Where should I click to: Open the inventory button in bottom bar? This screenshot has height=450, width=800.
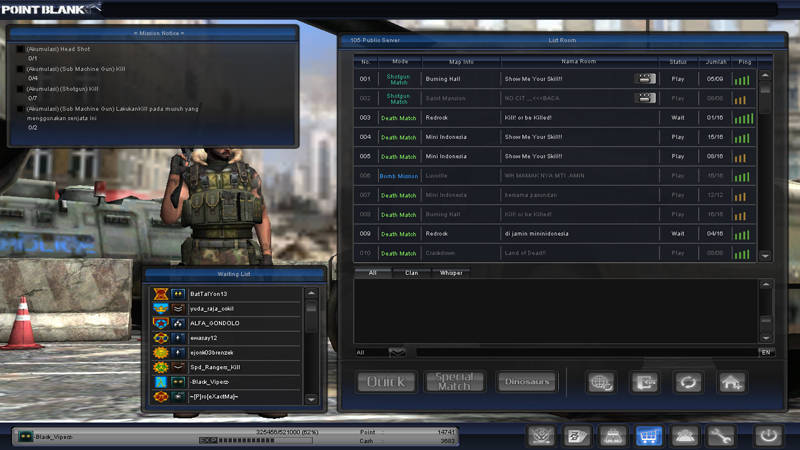pyautogui.click(x=613, y=436)
